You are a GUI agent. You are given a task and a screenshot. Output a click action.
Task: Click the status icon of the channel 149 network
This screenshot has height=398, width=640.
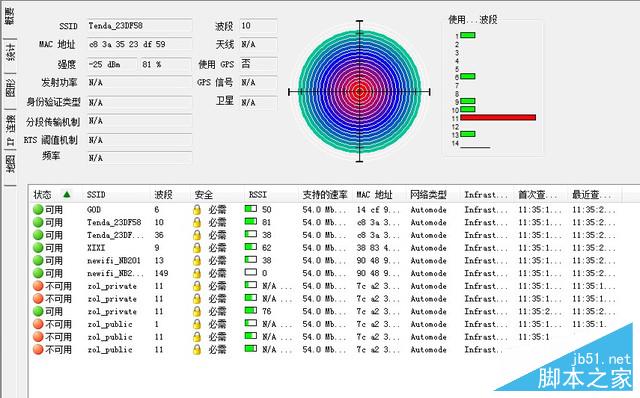click(x=38, y=273)
